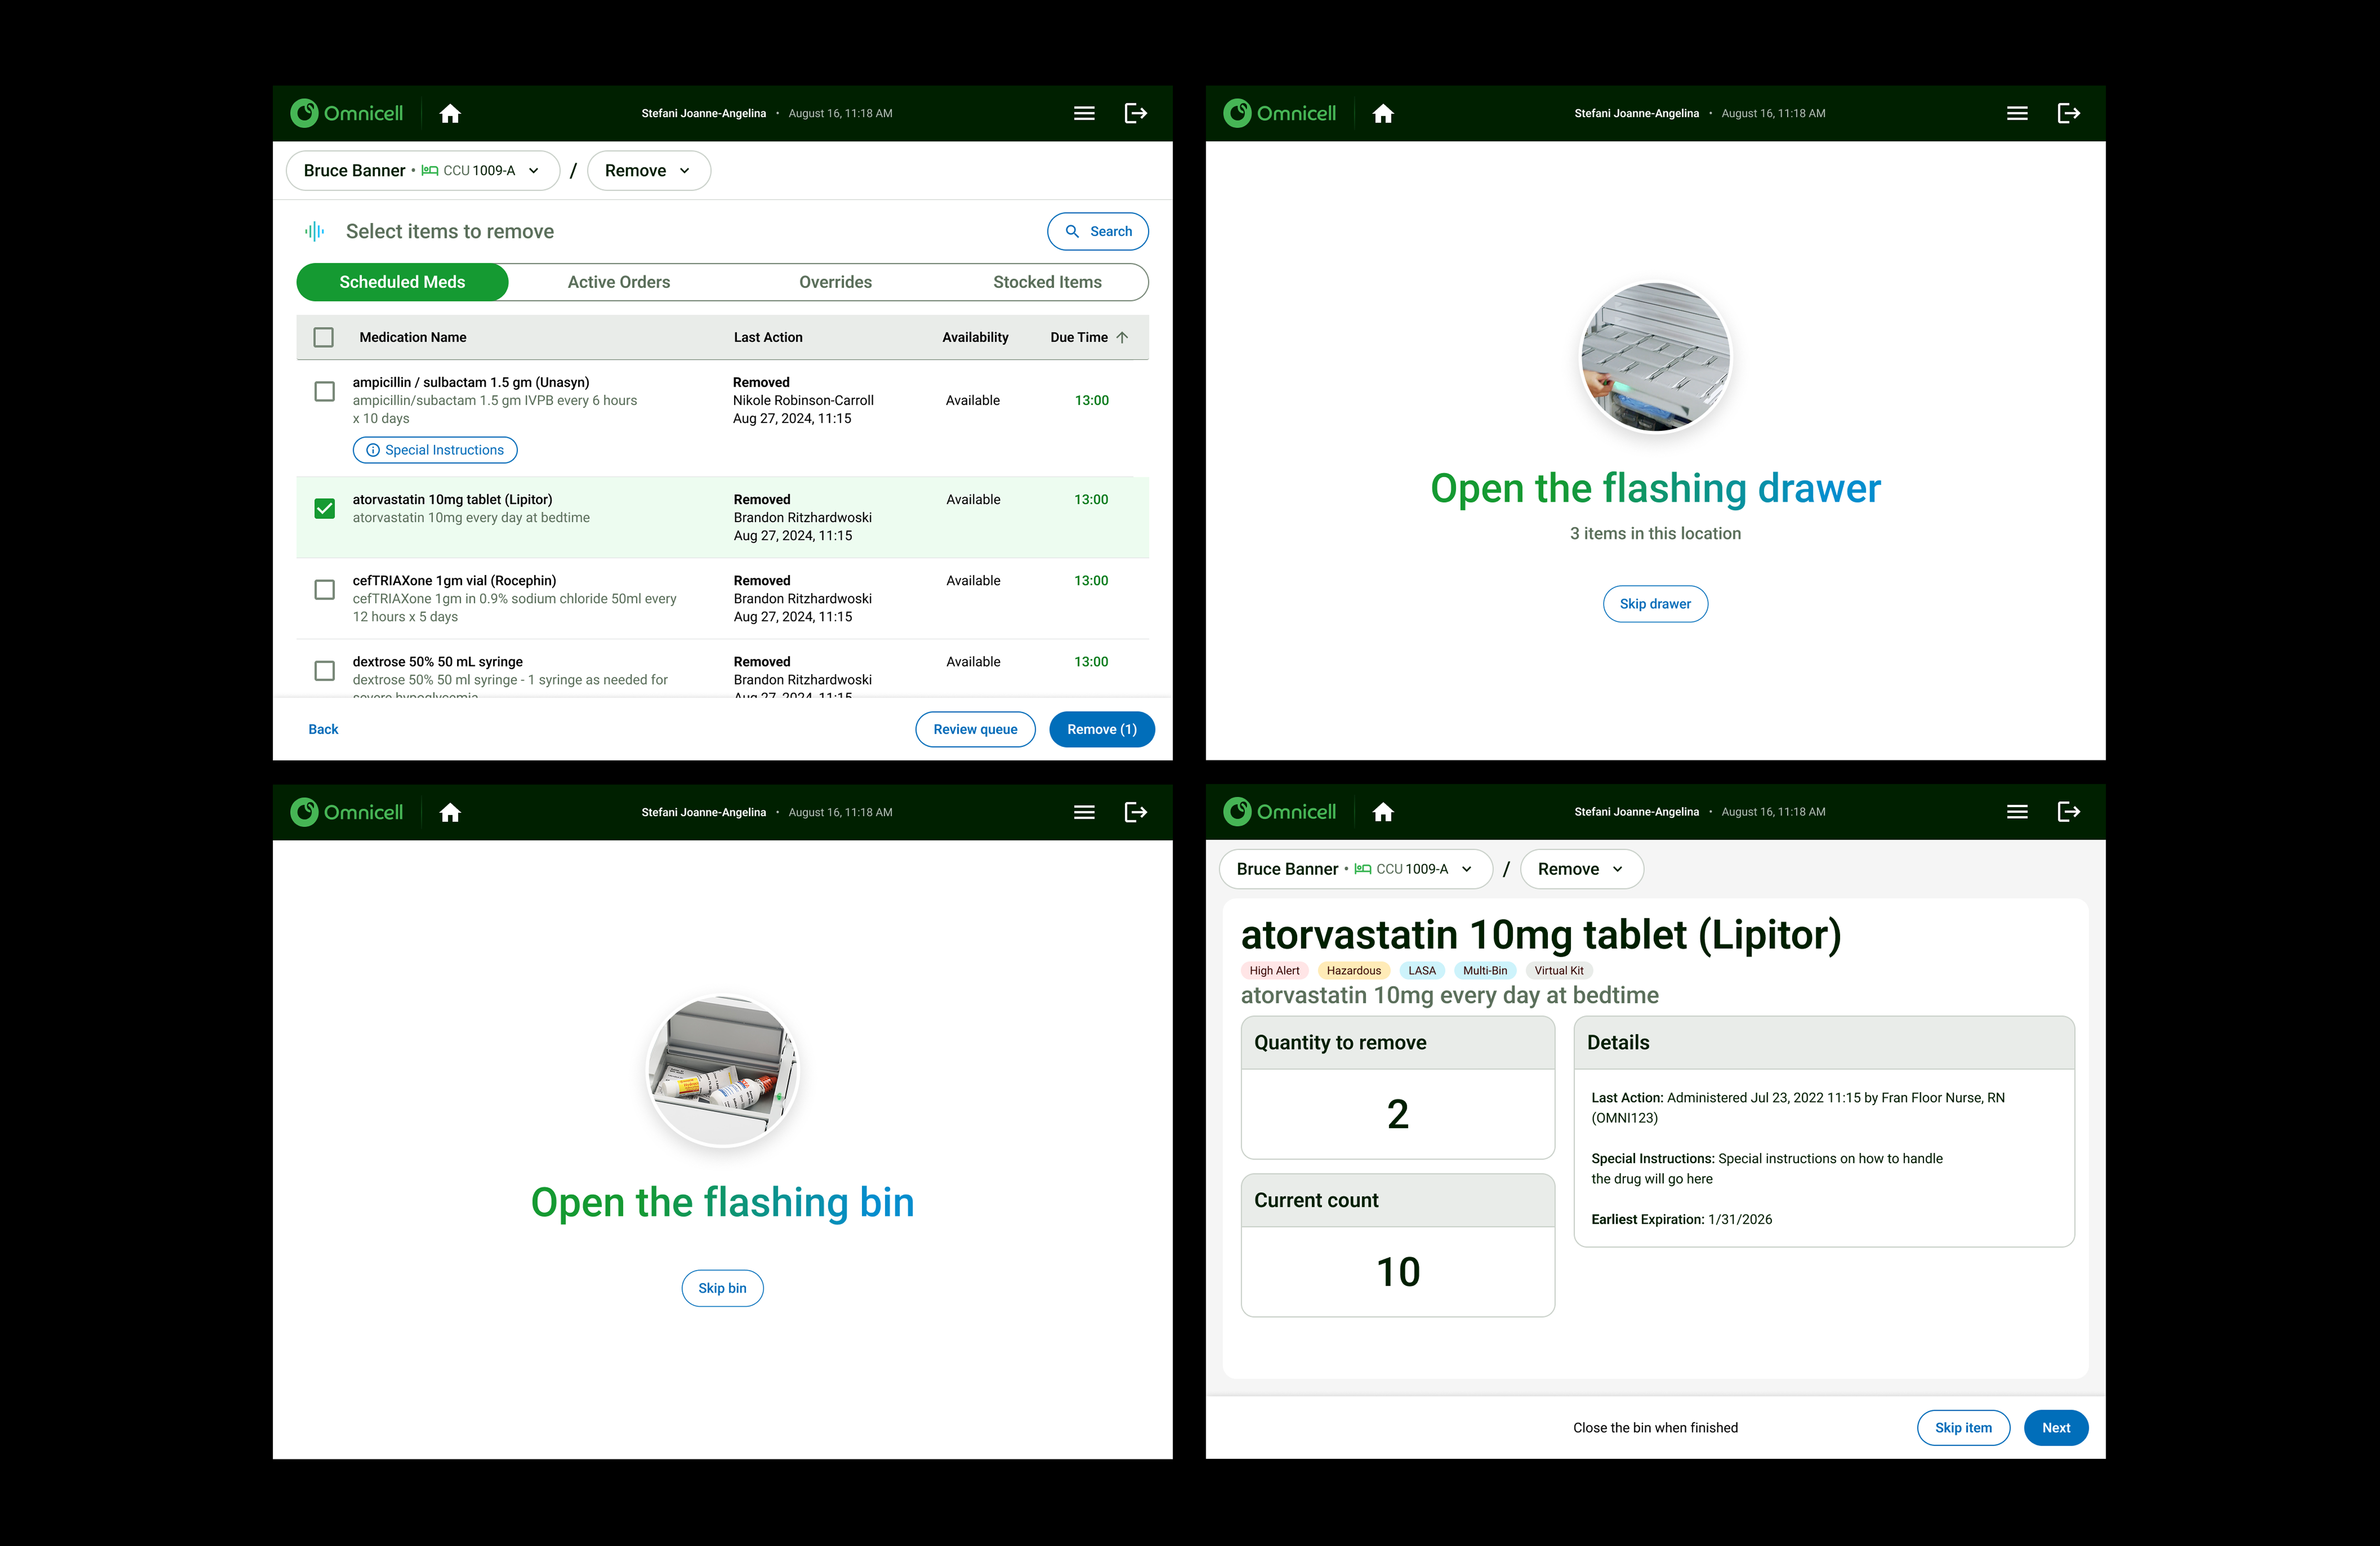This screenshot has height=1546, width=2380.
Task: Expand Bruce Banner patient dropdown in list screen
Action: pyautogui.click(x=422, y=171)
